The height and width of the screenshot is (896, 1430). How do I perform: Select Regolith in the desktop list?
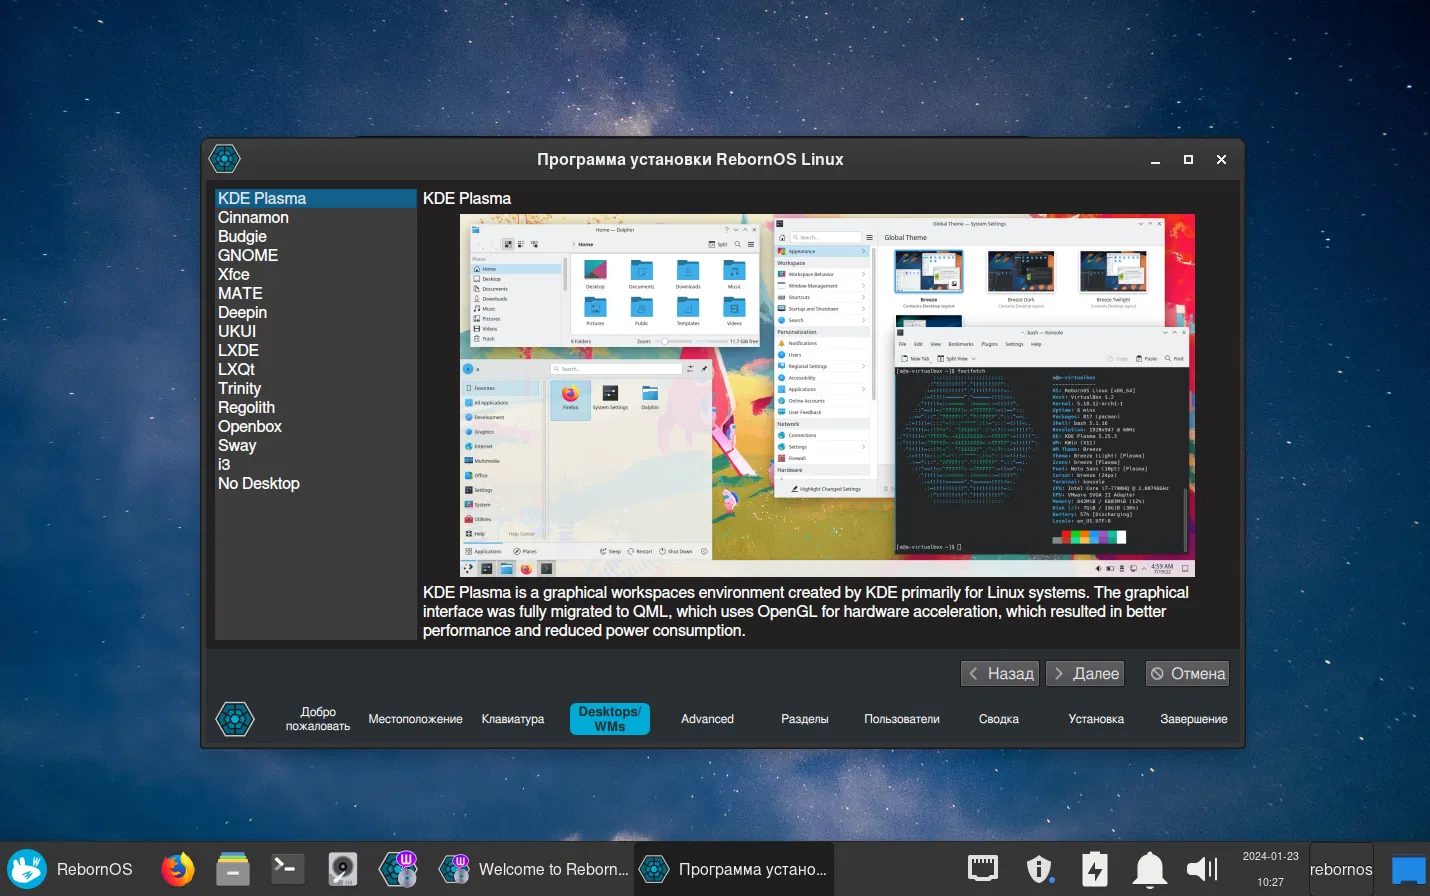[316, 407]
